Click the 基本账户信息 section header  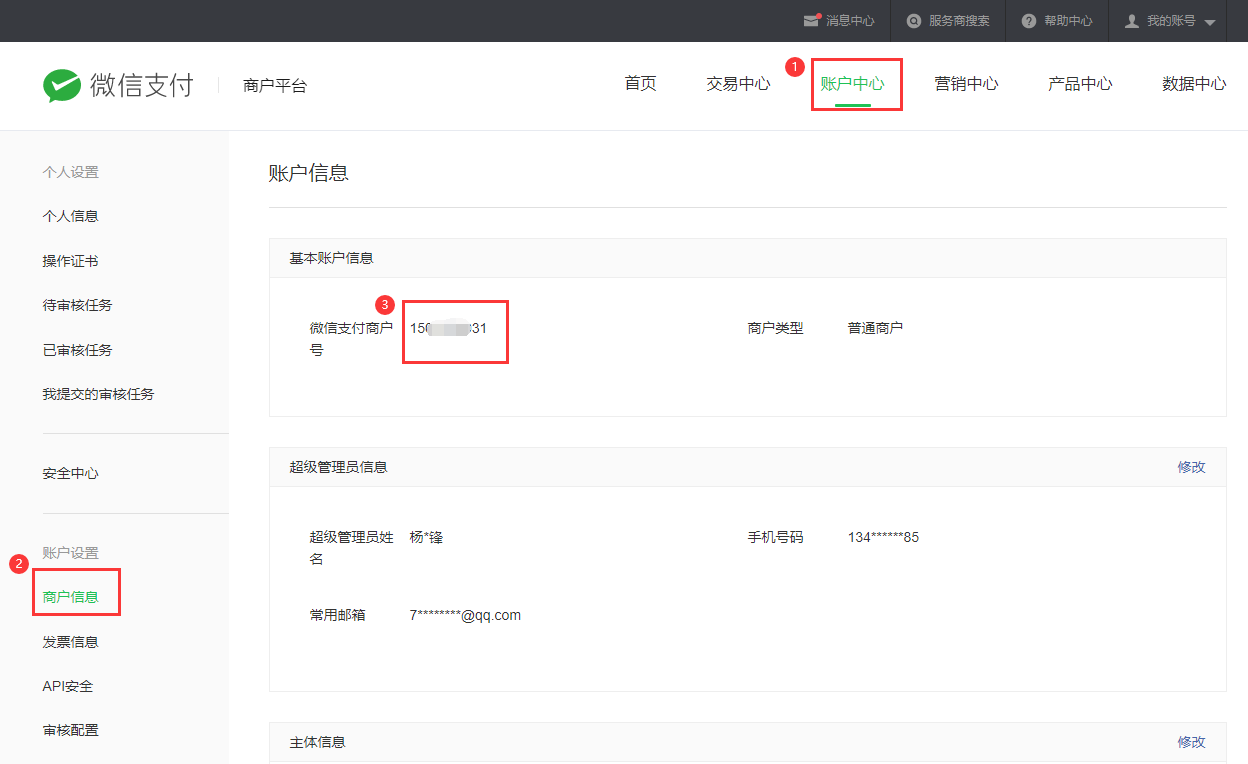pos(331,258)
